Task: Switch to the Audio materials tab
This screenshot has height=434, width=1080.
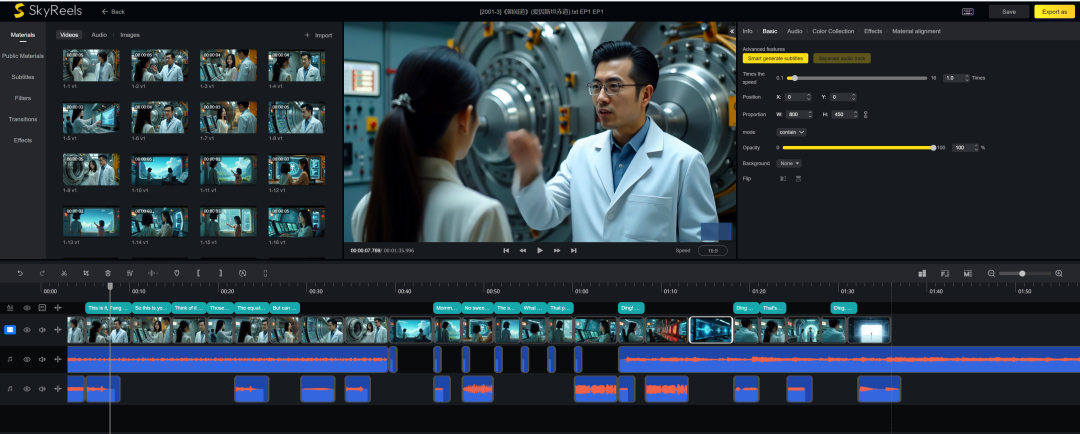Action: 99,35
